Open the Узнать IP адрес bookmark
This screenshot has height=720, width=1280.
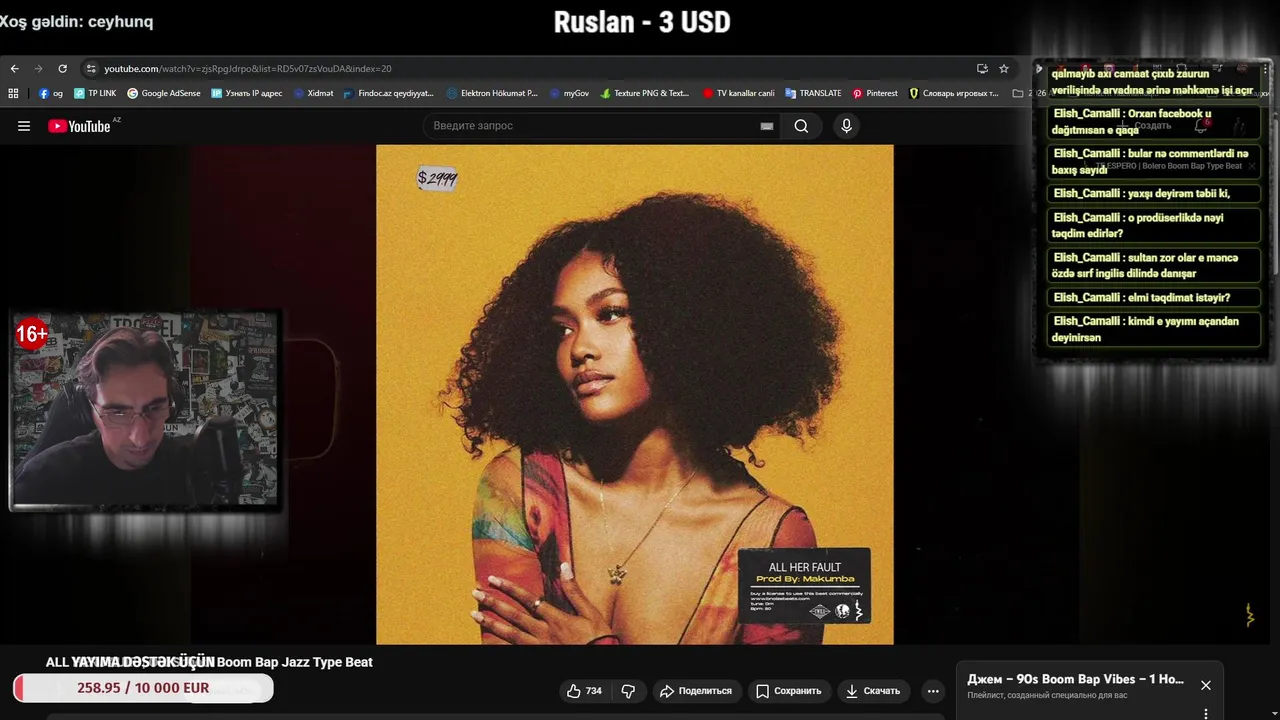pos(247,93)
